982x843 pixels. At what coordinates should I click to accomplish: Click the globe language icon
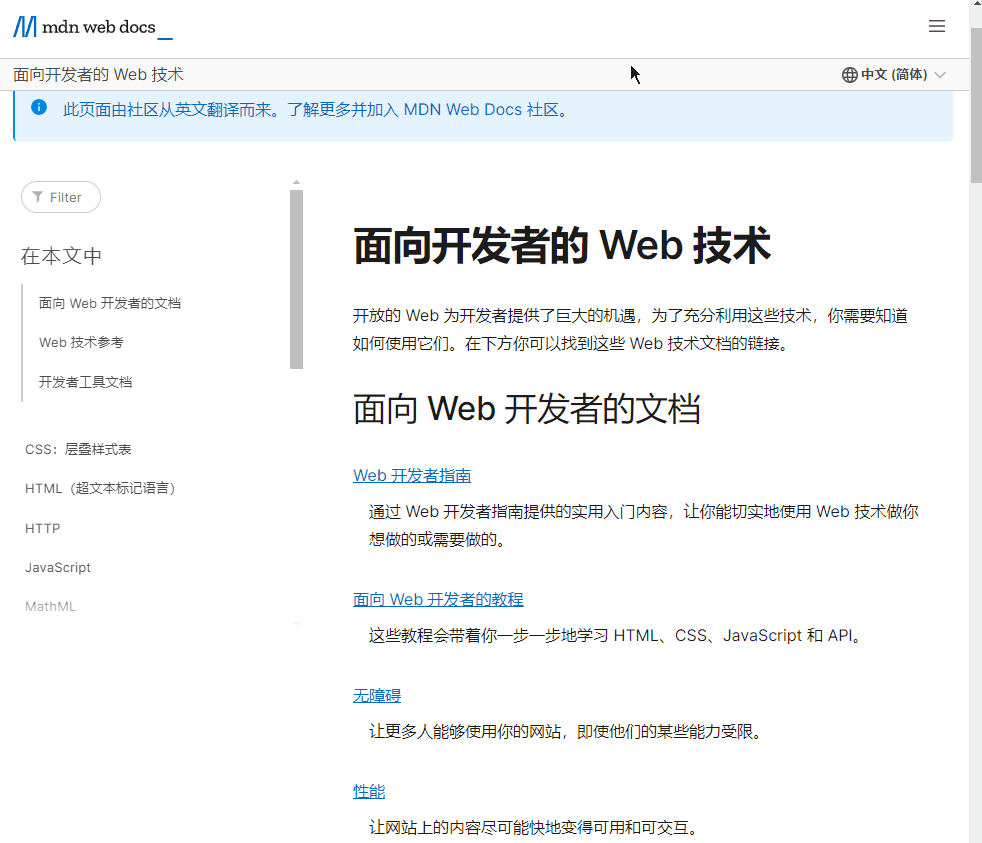click(849, 75)
